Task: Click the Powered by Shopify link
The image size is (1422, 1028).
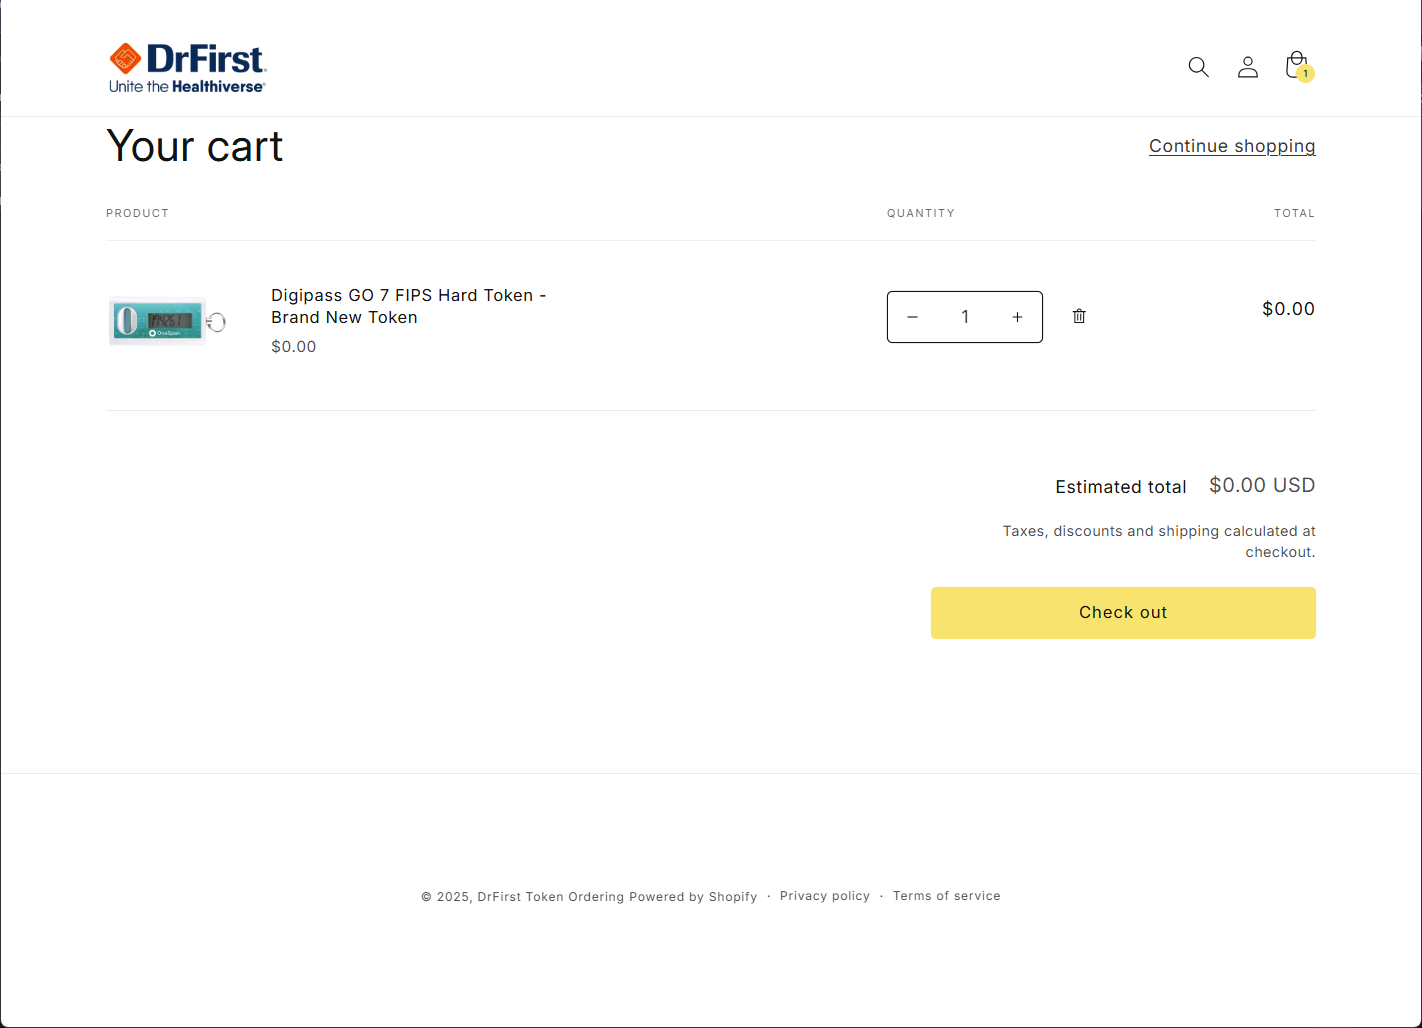Action: [692, 897]
